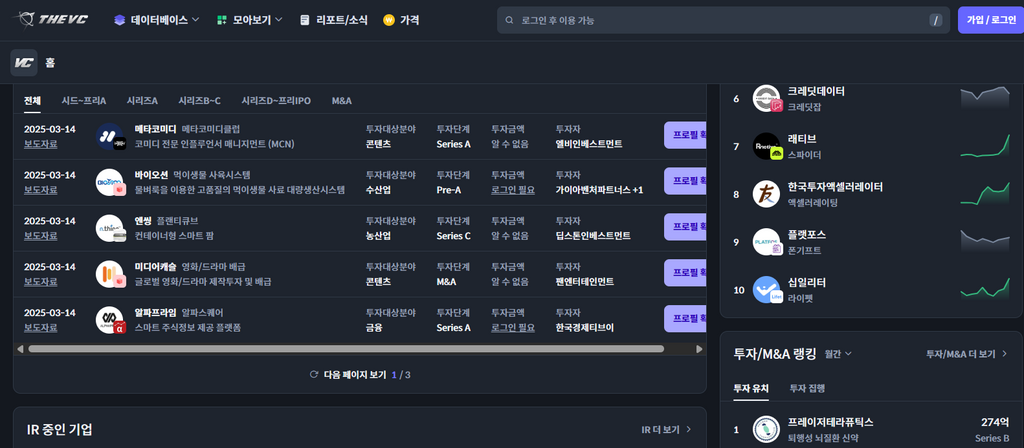This screenshot has height=448, width=1024.
Task: Click 플랫포스 logo in ranking
Action: (767, 242)
